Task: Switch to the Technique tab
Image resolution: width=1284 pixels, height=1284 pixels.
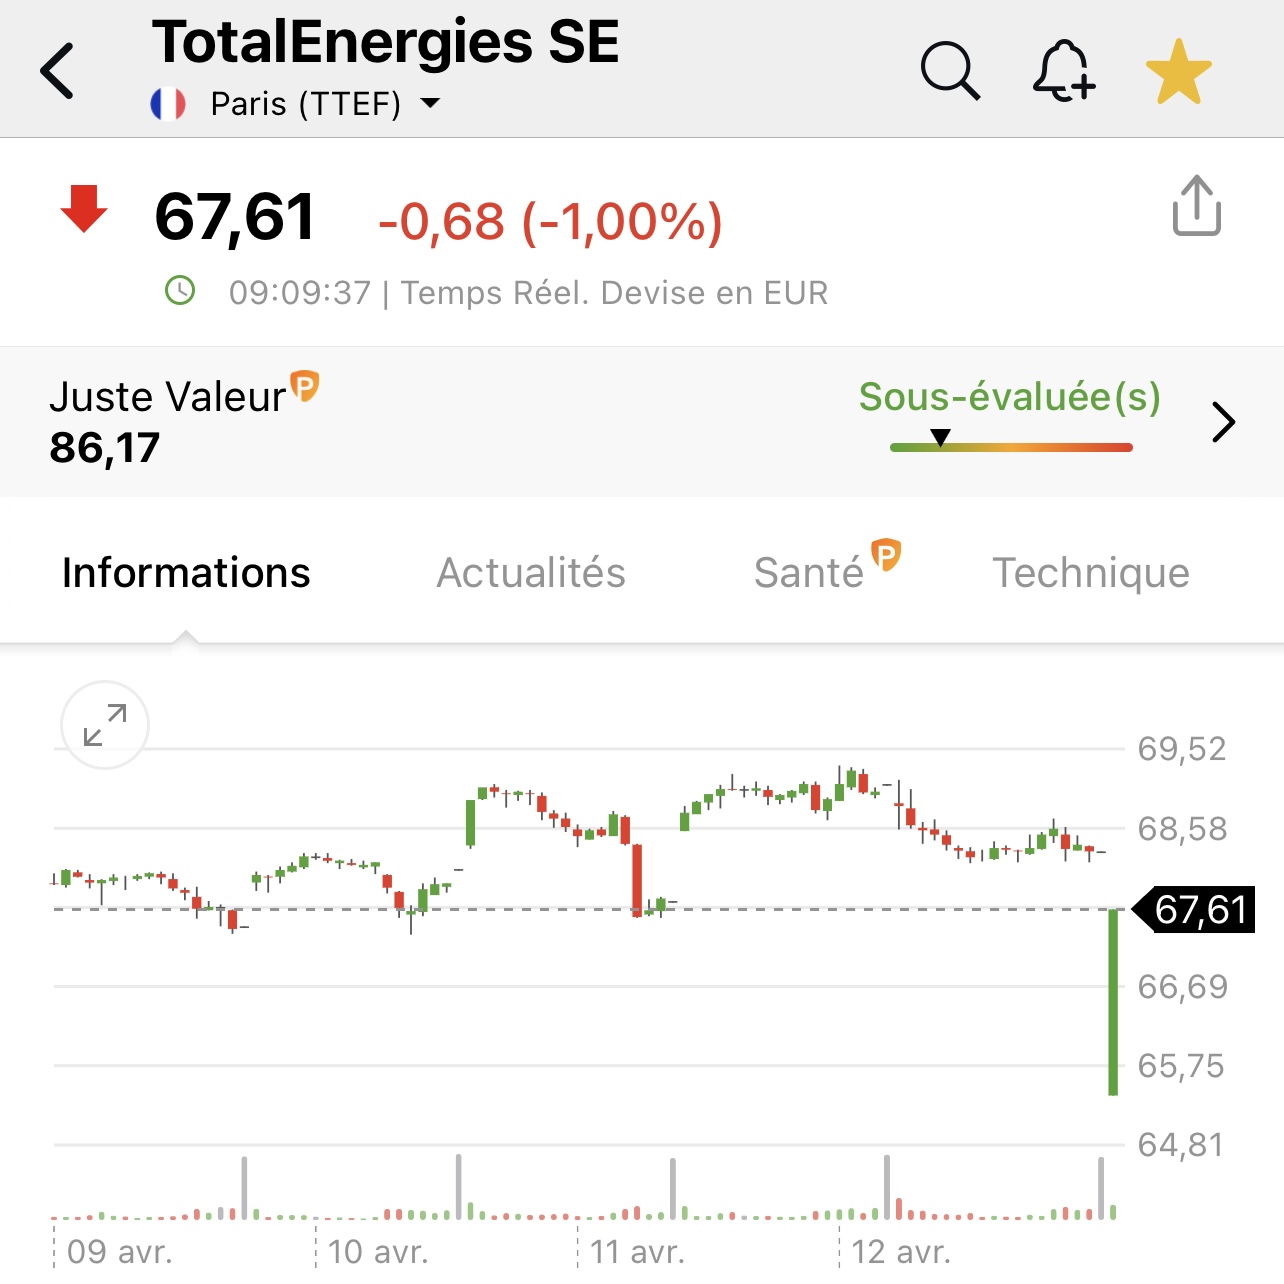Action: click(x=1091, y=573)
